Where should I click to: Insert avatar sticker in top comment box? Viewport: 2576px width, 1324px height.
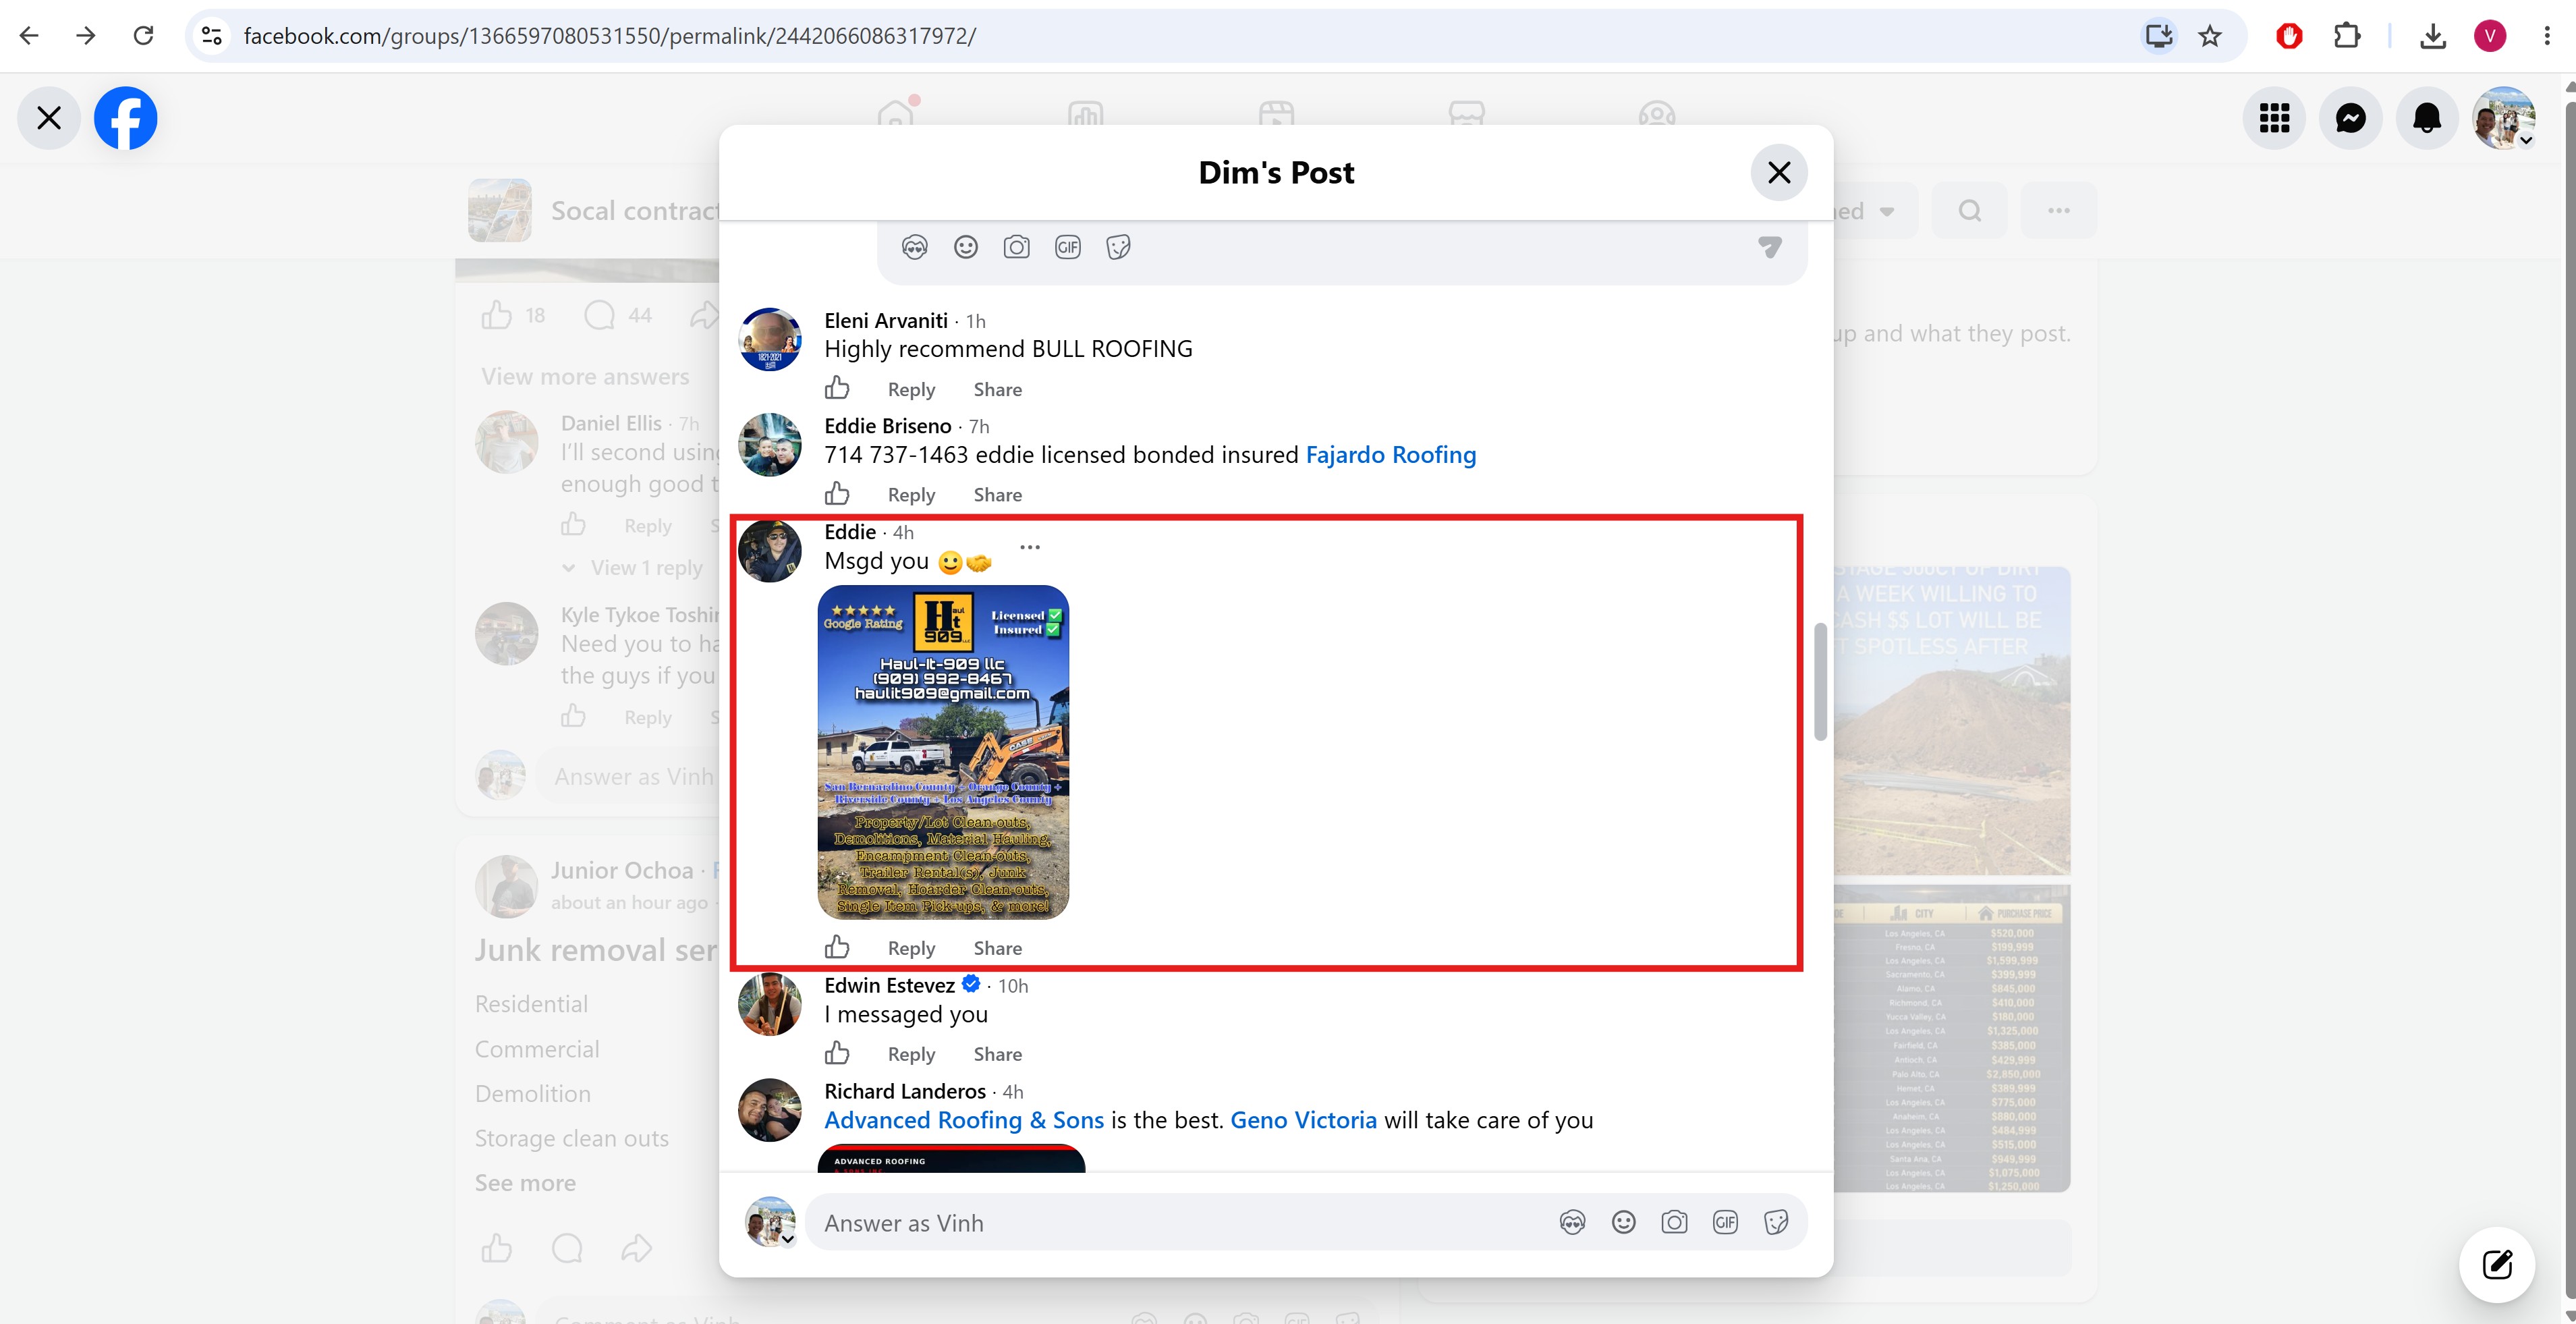[915, 247]
